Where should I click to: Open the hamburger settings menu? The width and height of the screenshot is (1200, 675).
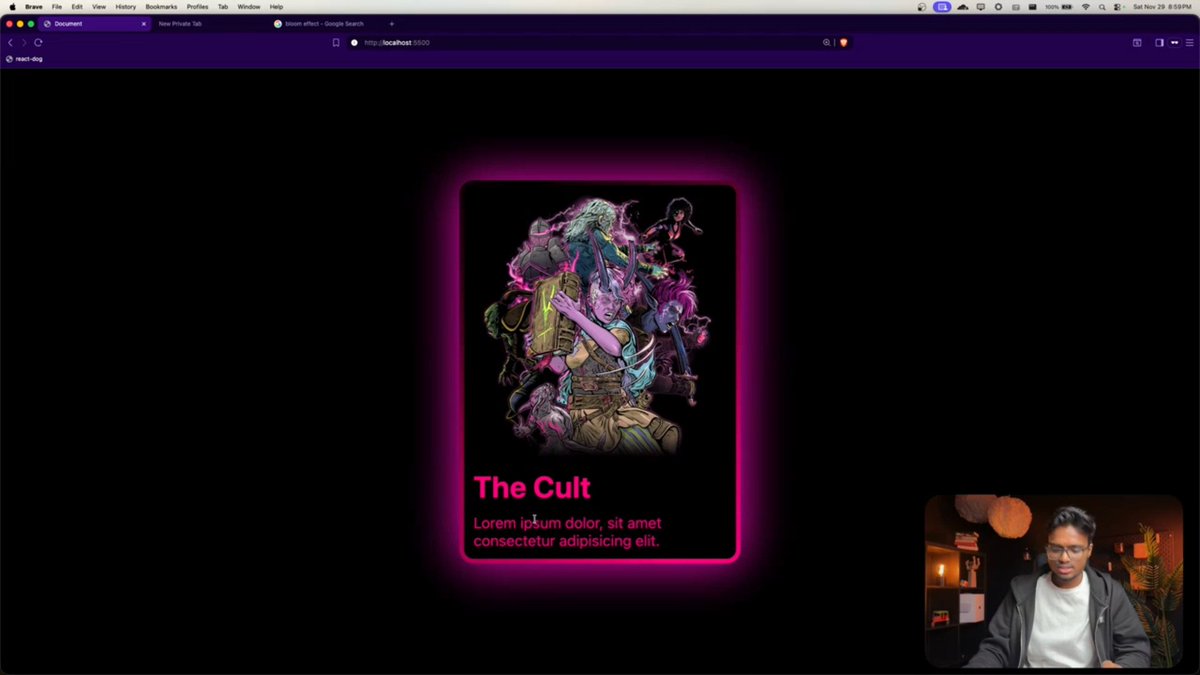click(x=1189, y=42)
